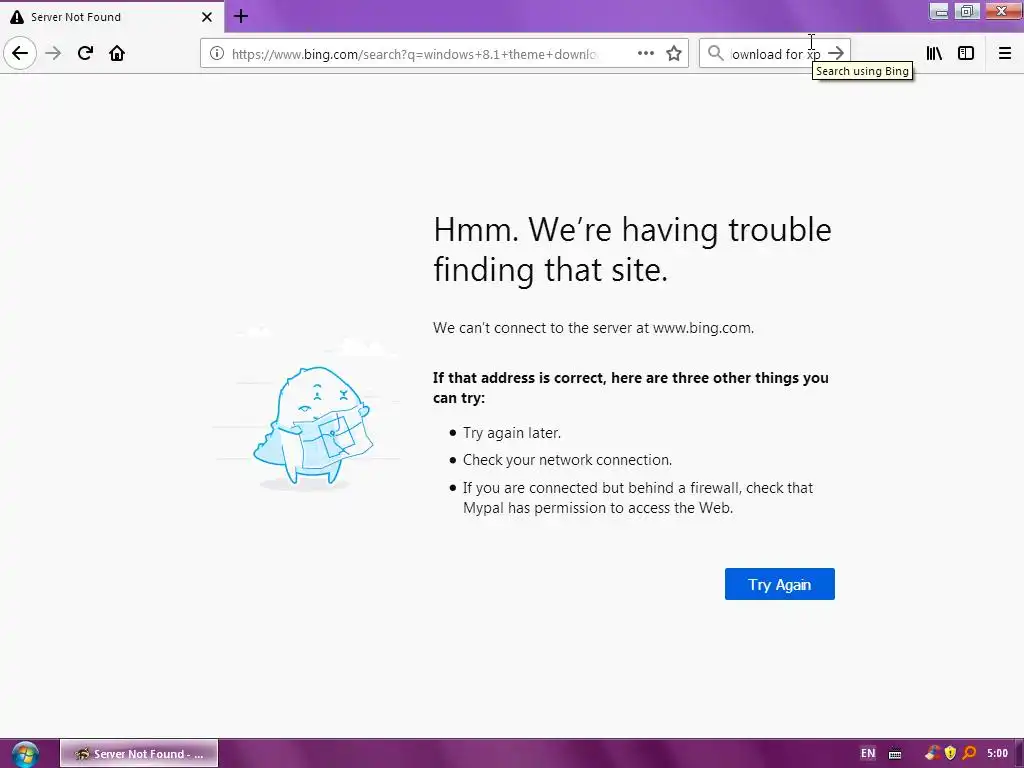Open the Library bookshelf icon

tap(934, 54)
